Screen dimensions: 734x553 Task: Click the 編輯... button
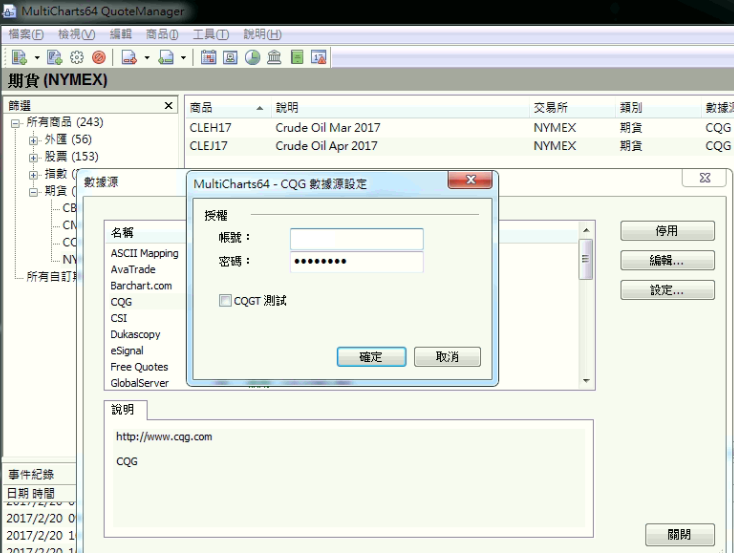(x=668, y=260)
